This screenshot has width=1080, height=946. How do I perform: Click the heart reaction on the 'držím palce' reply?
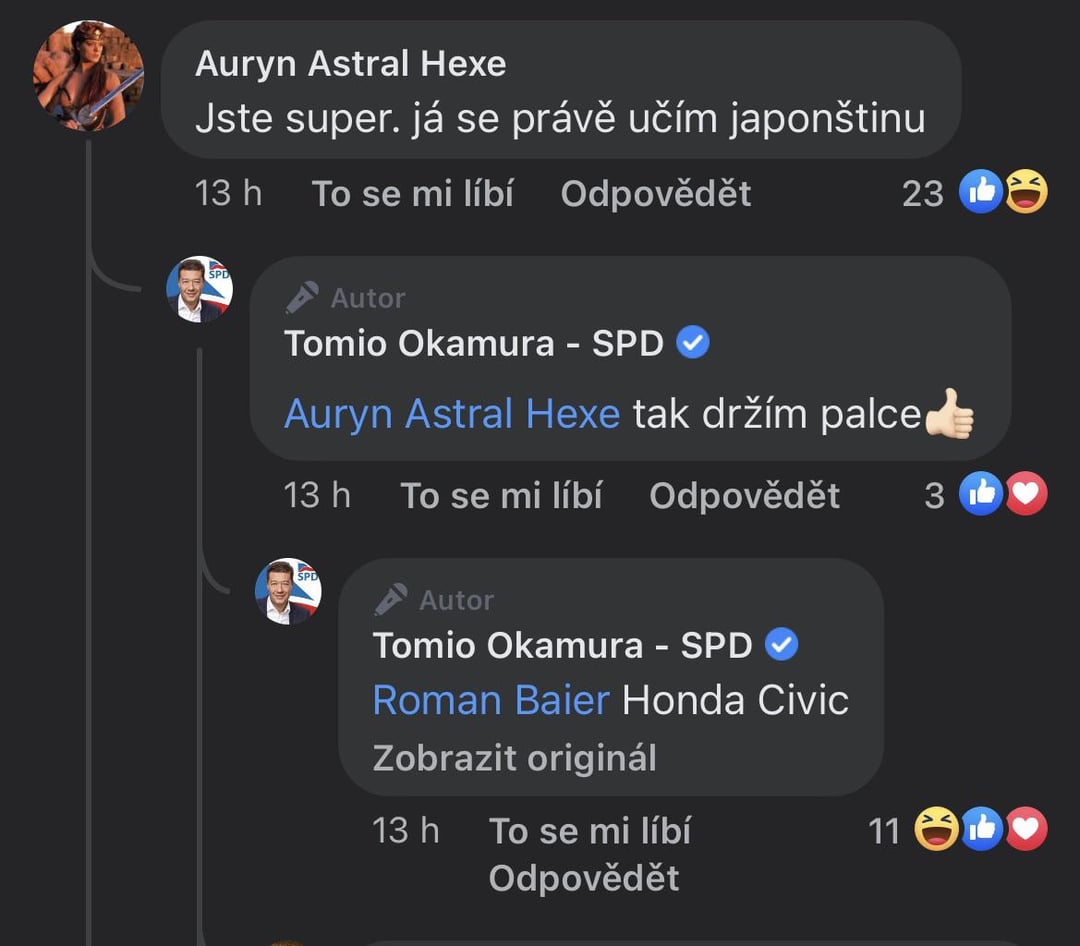pyautogui.click(x=1026, y=493)
